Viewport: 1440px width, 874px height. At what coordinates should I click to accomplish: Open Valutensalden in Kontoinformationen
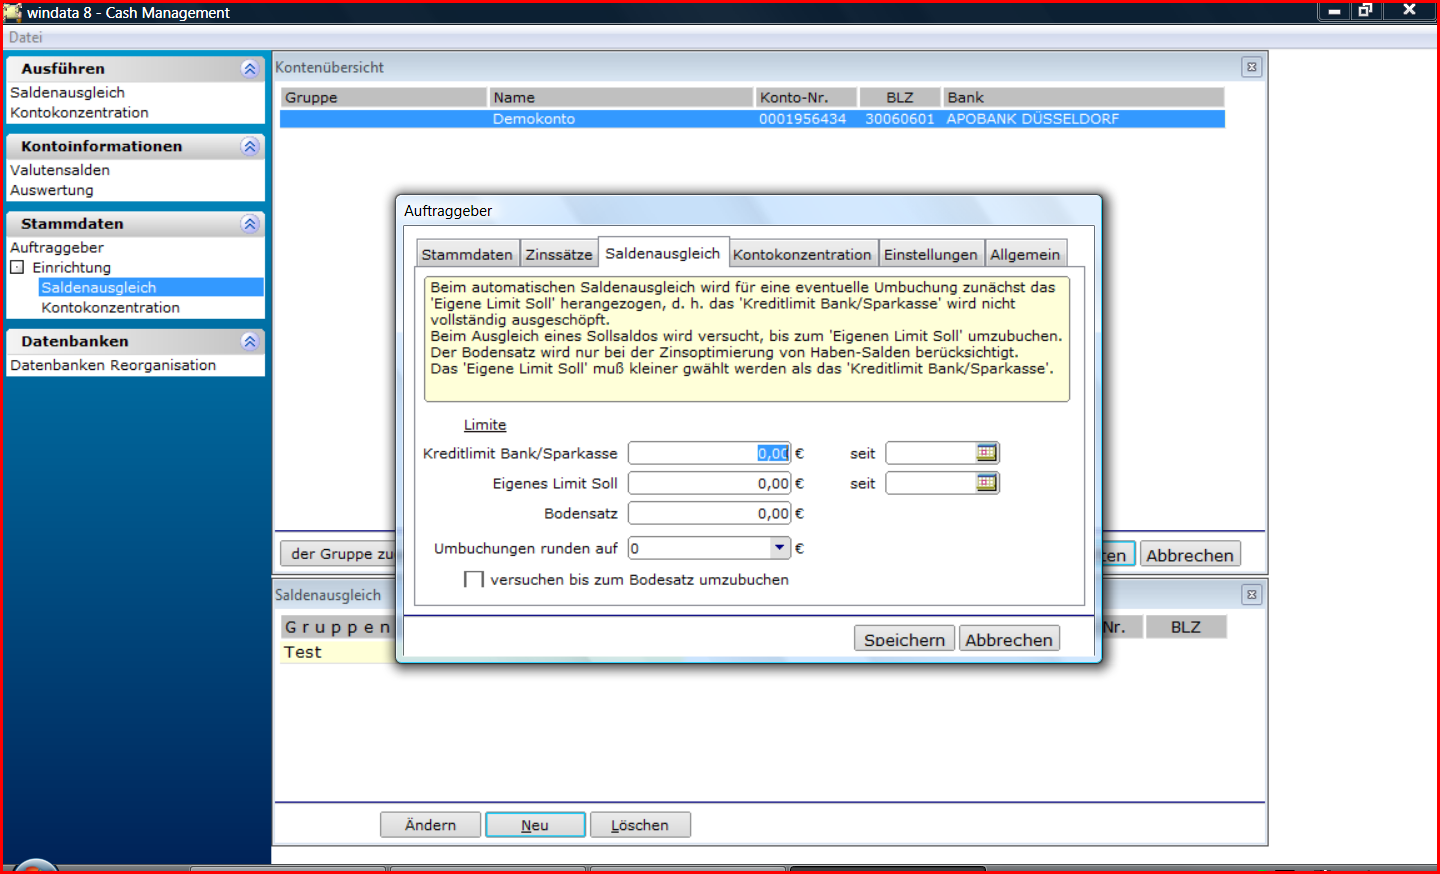click(60, 170)
